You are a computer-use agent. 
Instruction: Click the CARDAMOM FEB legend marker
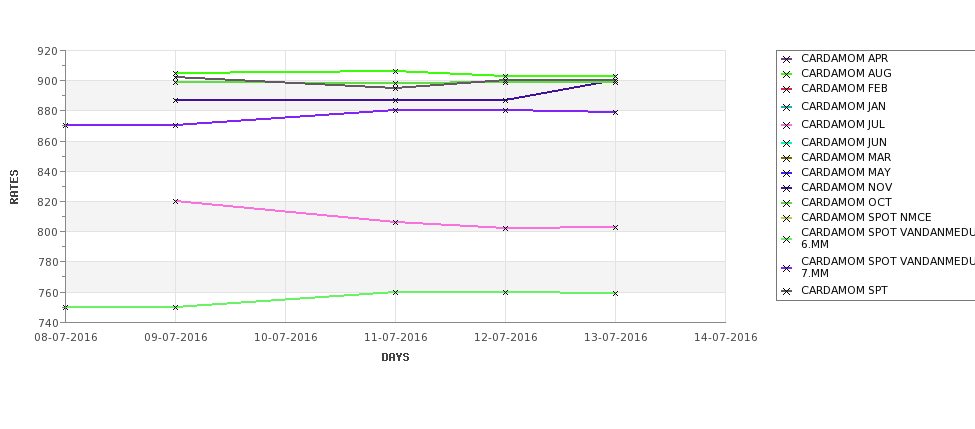(787, 90)
